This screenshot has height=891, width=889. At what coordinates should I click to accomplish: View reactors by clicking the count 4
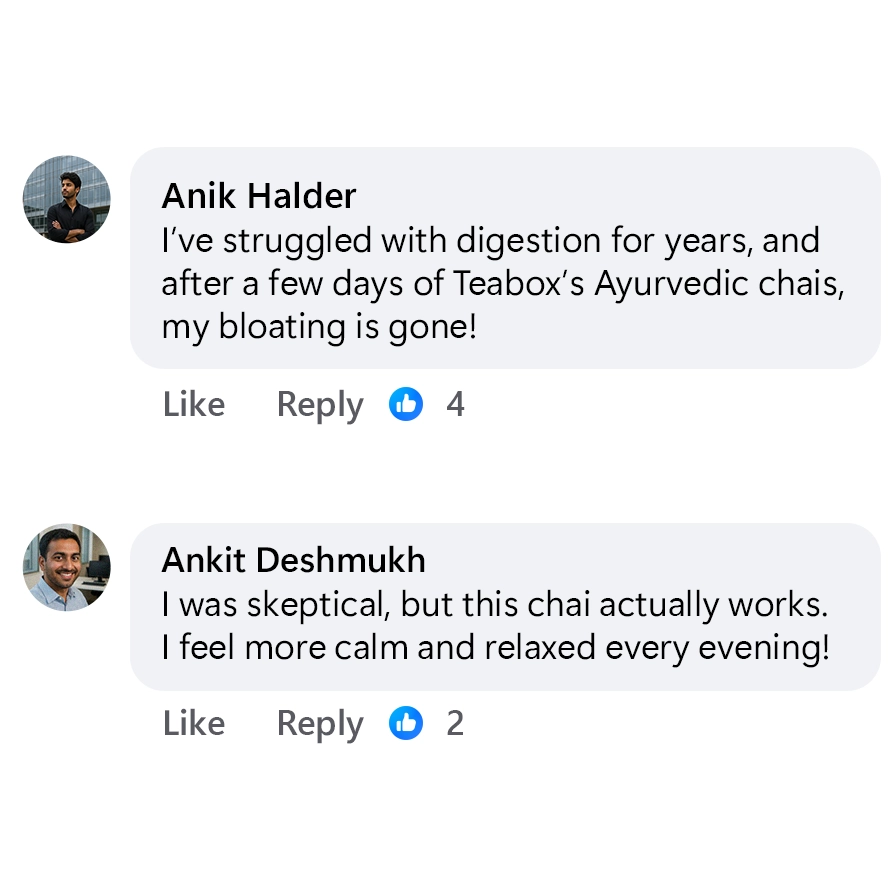(x=456, y=404)
